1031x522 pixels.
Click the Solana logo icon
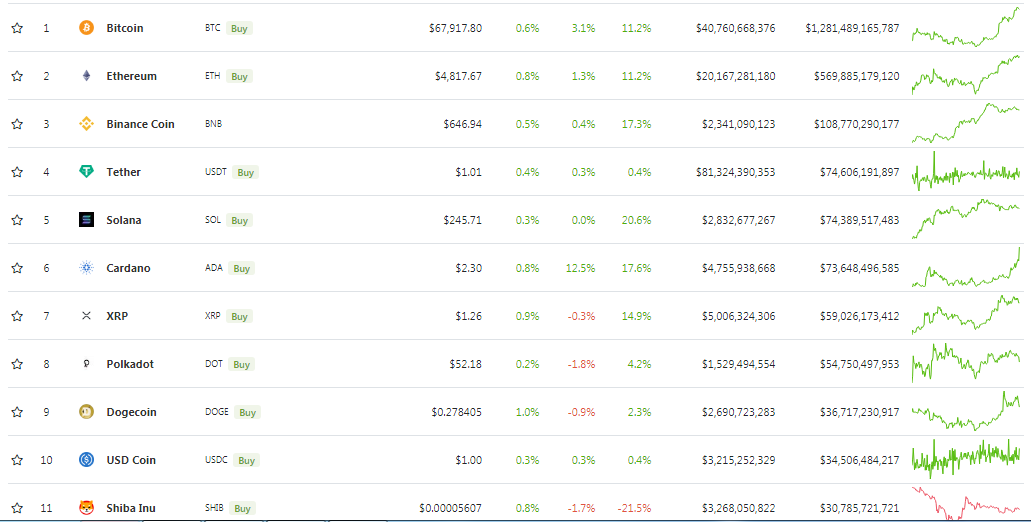point(86,220)
